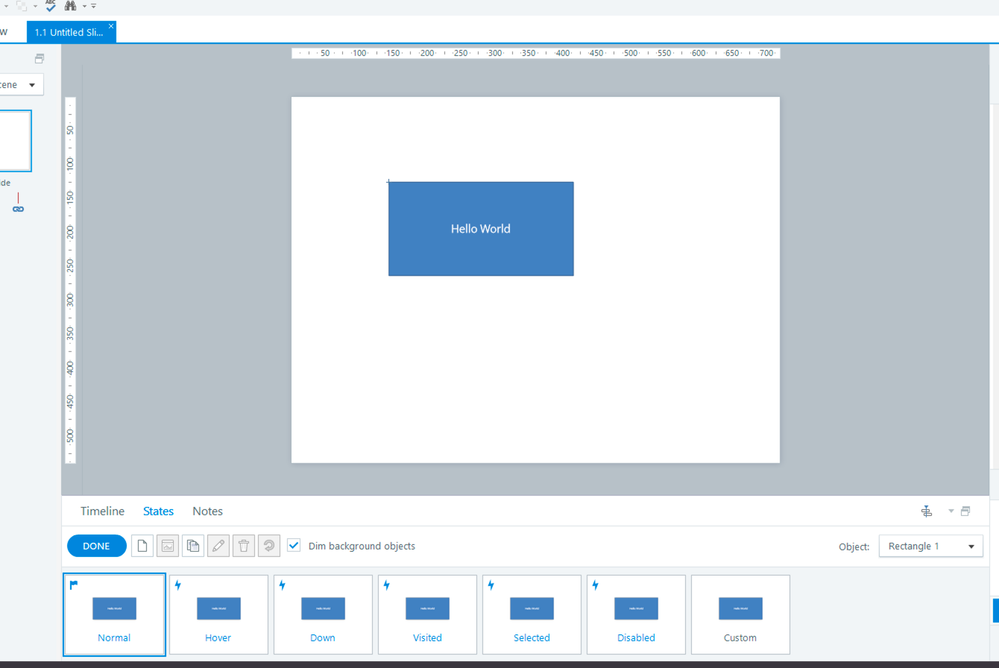Select the Hello World rectangle on the slide
Viewport: 999px width, 668px height.
[481, 229]
